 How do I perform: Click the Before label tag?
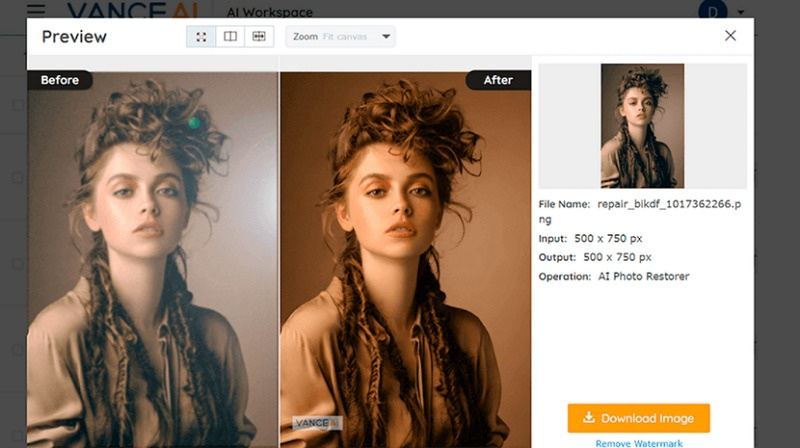[60, 80]
